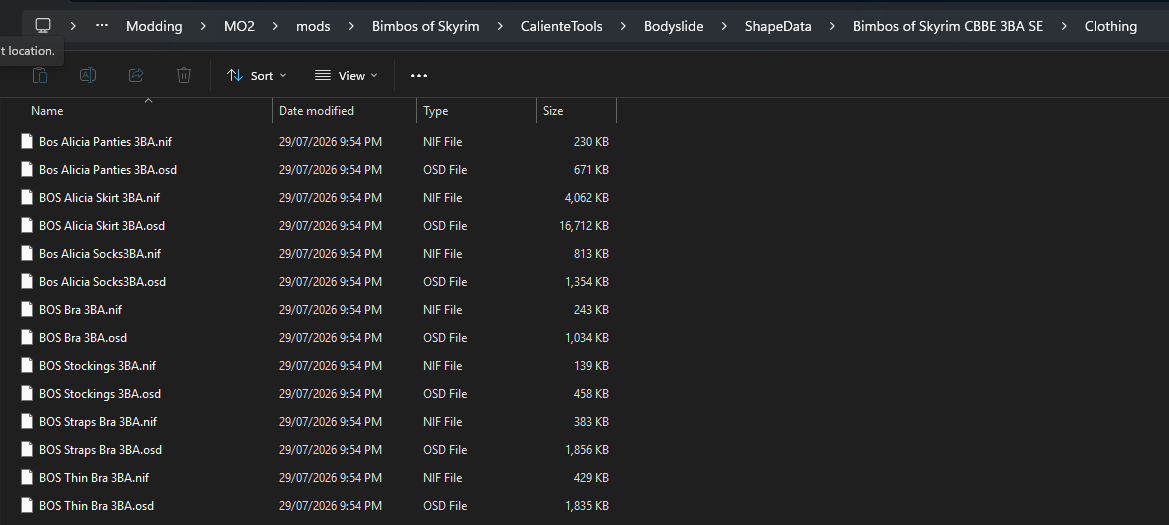Navigate to Bimbos of Skyrim folder in breadcrumb
This screenshot has width=1169, height=525.
point(426,26)
